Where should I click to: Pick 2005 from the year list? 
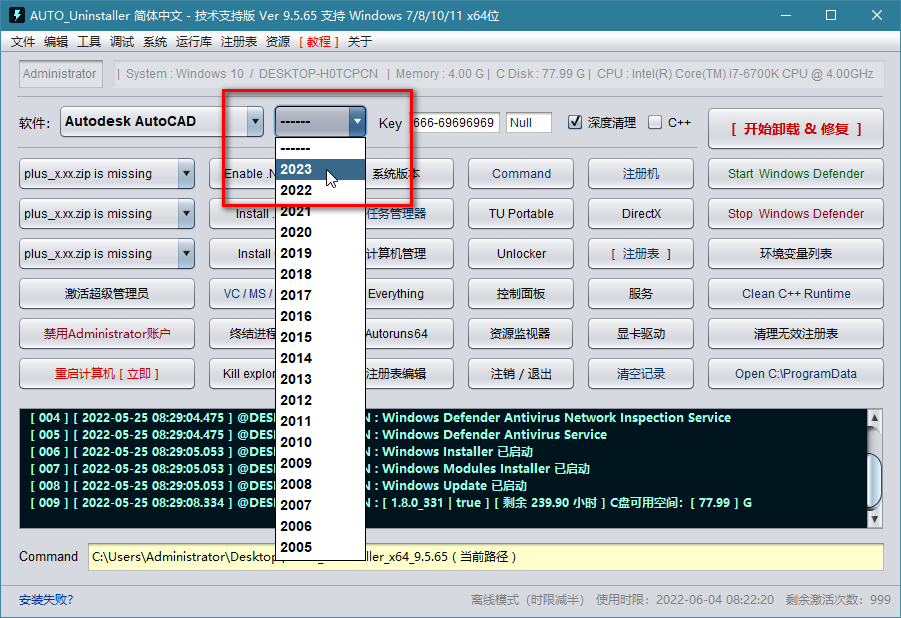tap(320, 547)
